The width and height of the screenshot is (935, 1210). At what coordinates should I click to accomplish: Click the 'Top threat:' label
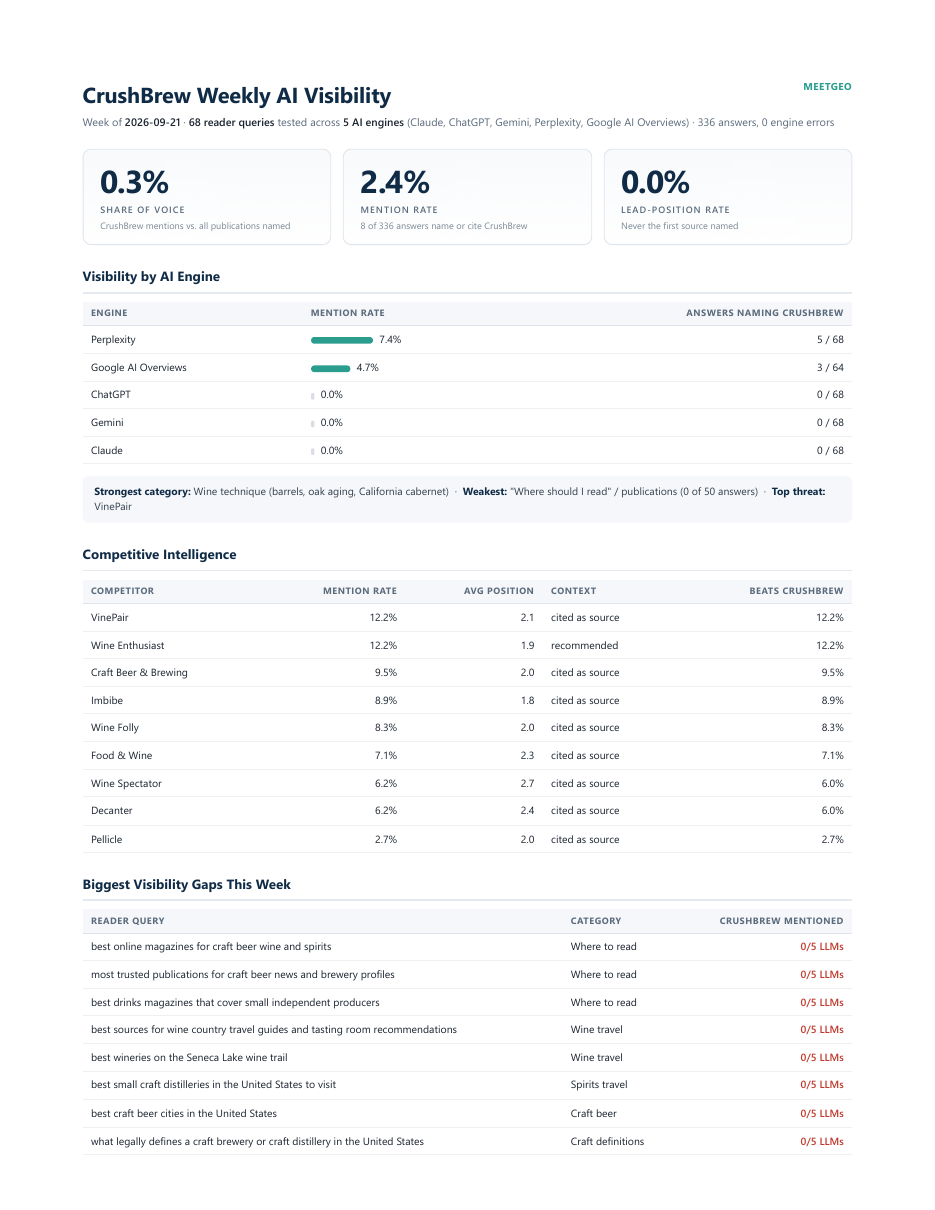pos(798,492)
